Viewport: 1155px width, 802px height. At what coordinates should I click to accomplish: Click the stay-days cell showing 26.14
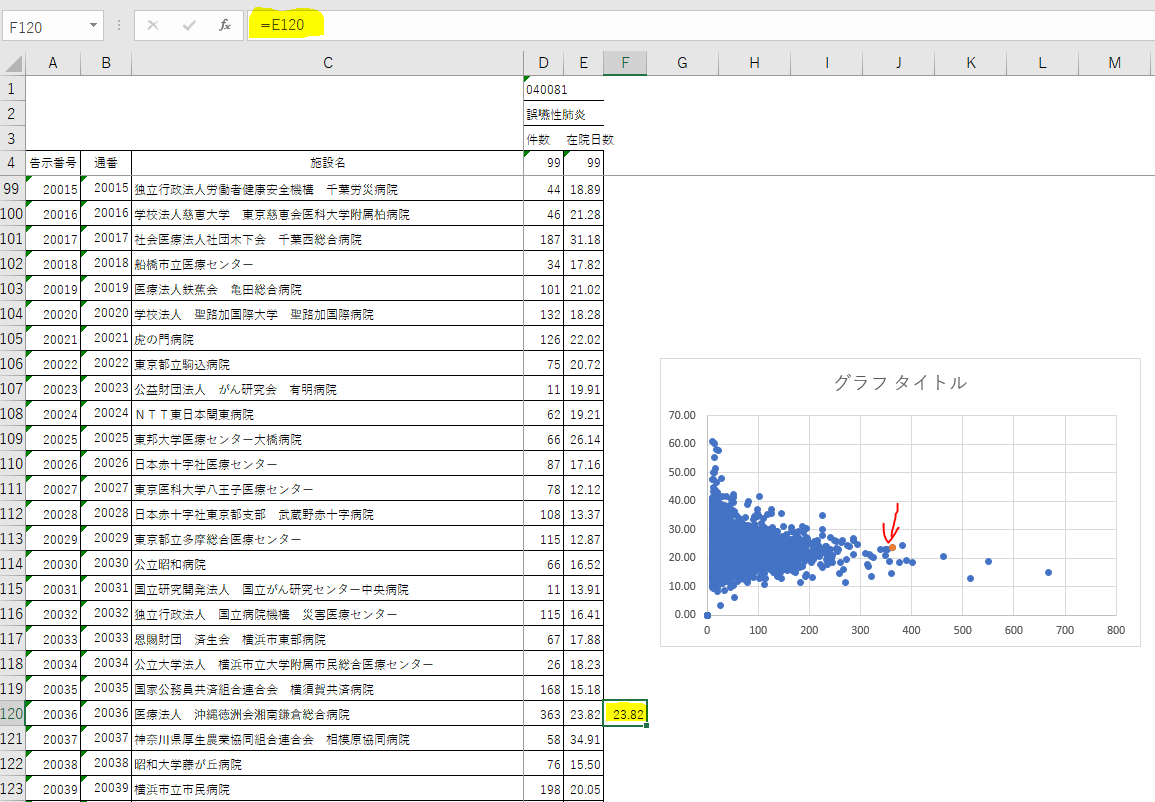click(x=583, y=439)
